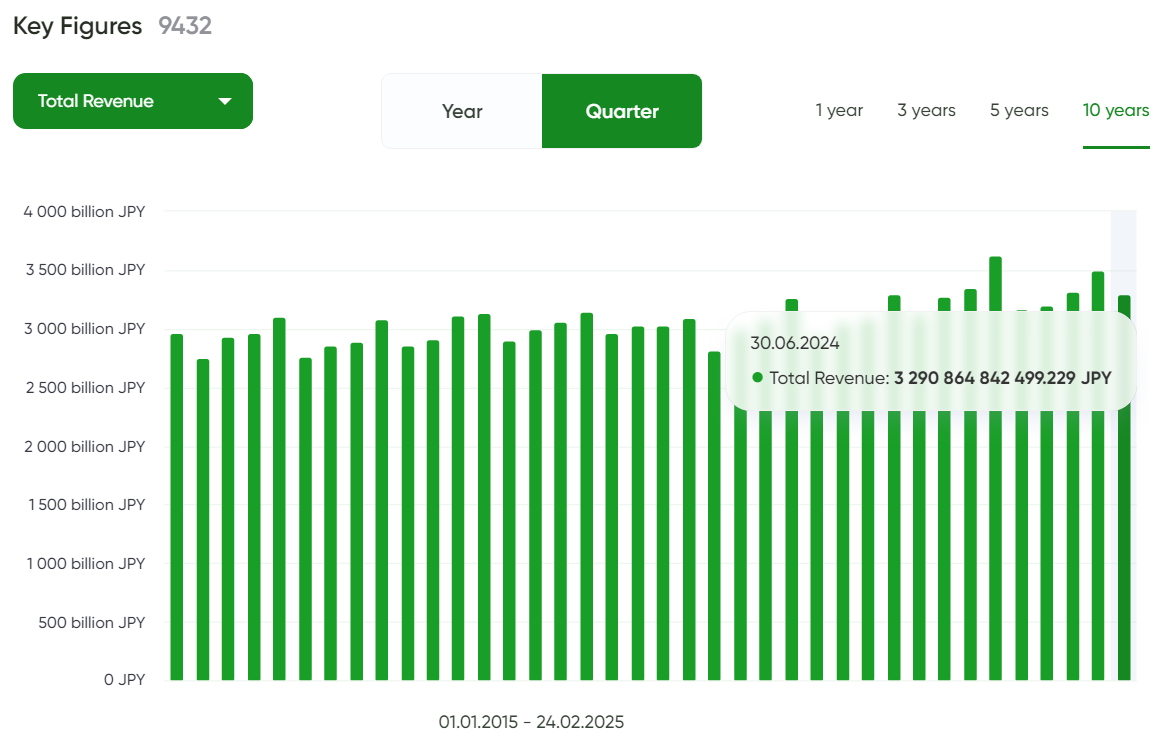1159x747 pixels.
Task: Switch to Year view
Action: 462,112
